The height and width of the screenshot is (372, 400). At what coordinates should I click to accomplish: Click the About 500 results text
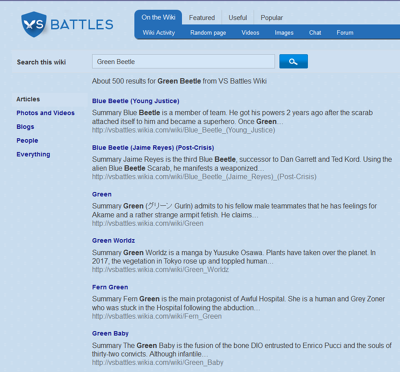(179, 81)
